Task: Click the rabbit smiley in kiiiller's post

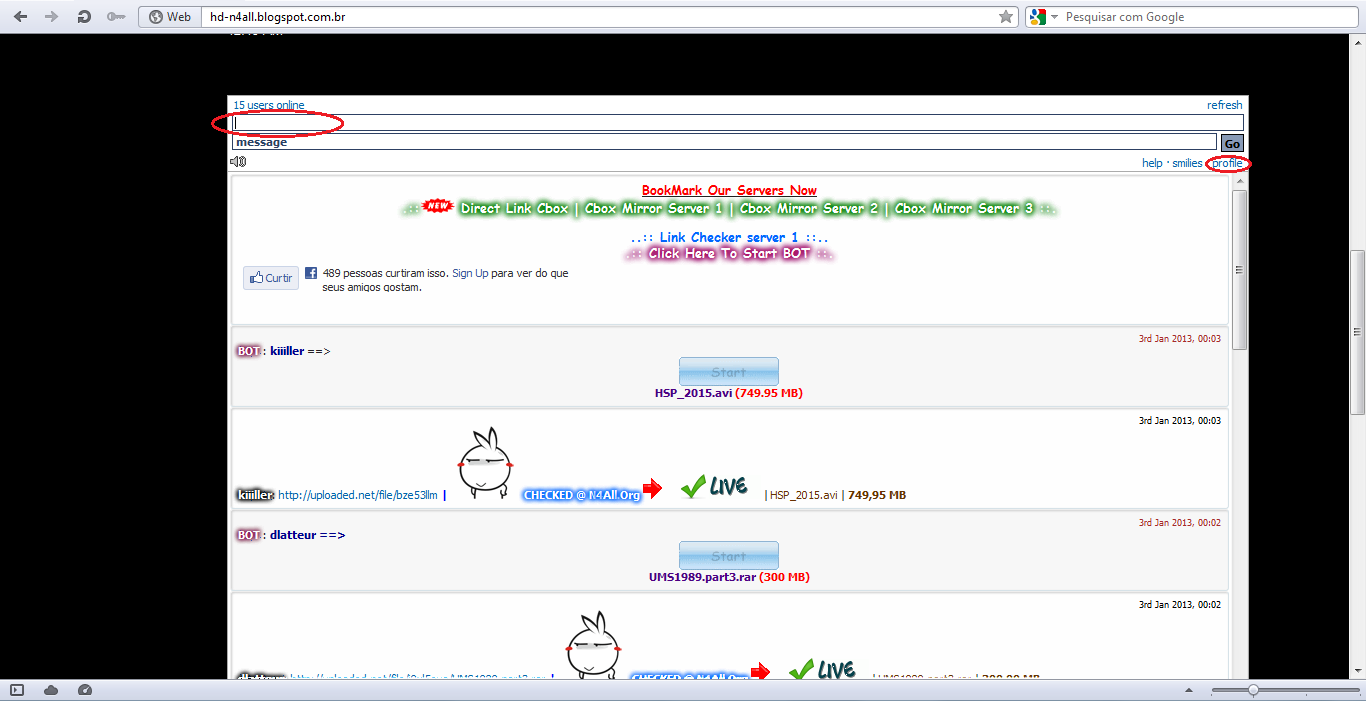Action: (x=484, y=465)
